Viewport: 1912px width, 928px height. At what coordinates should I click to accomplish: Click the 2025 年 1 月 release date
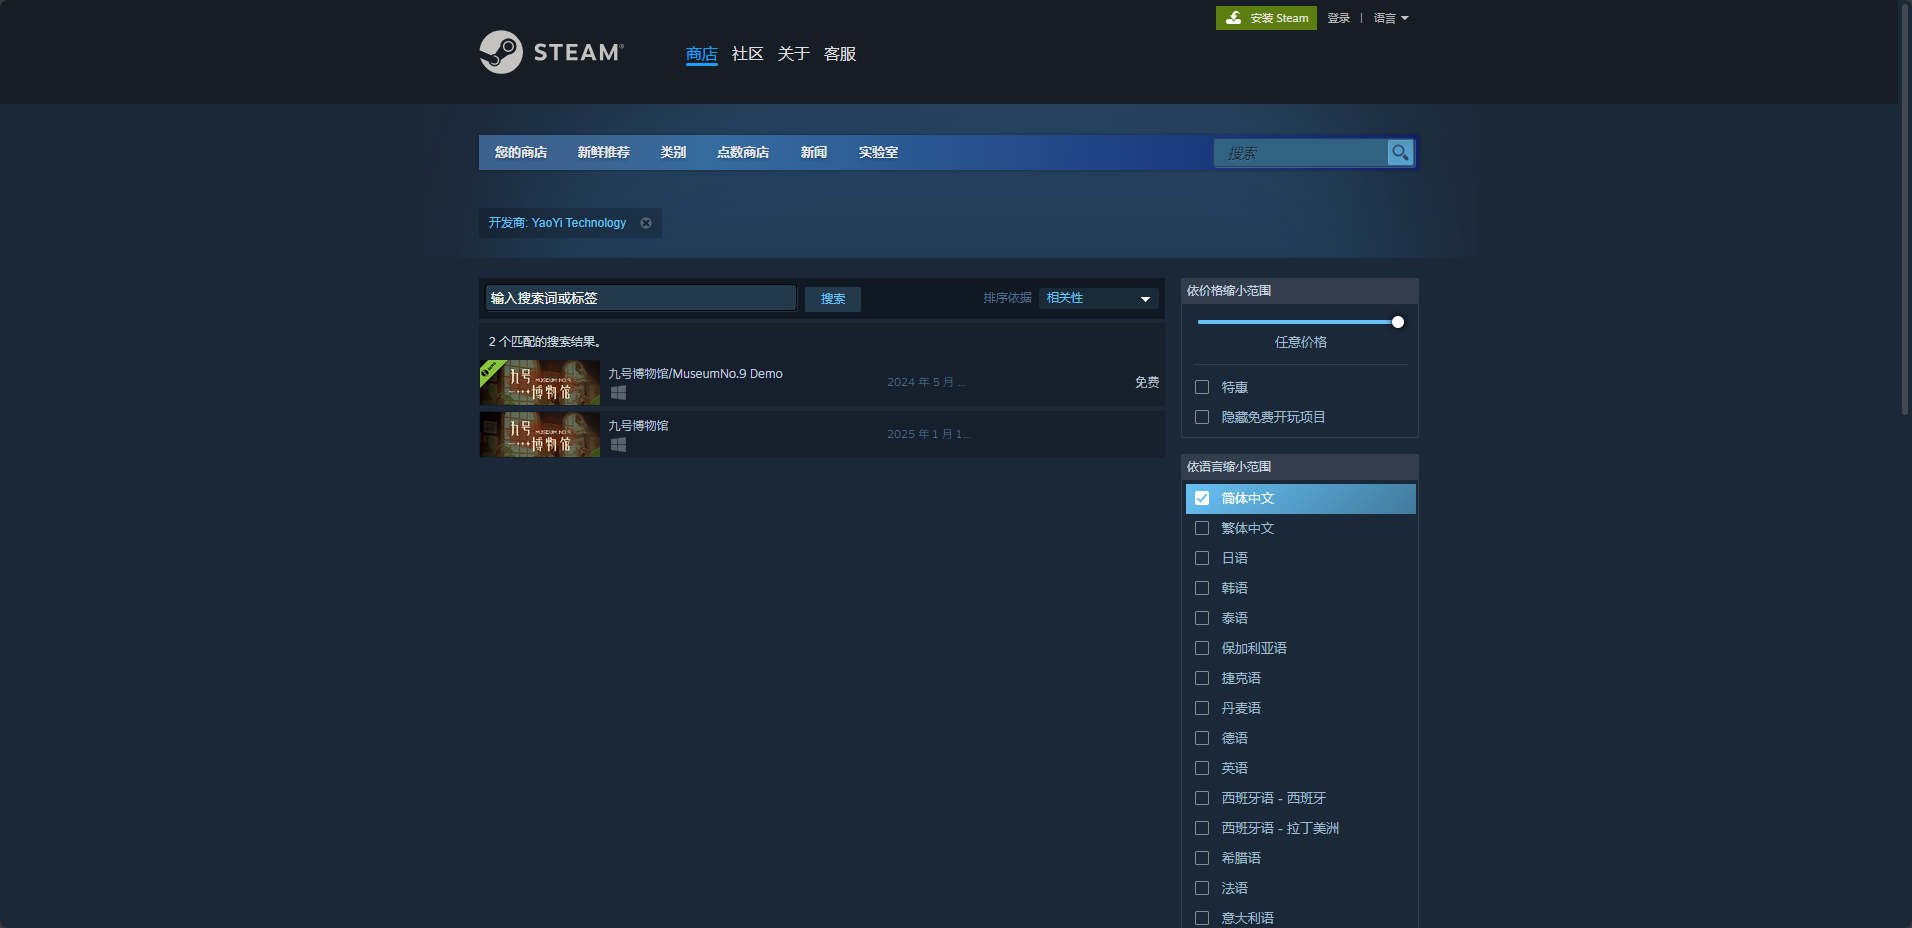pos(928,434)
